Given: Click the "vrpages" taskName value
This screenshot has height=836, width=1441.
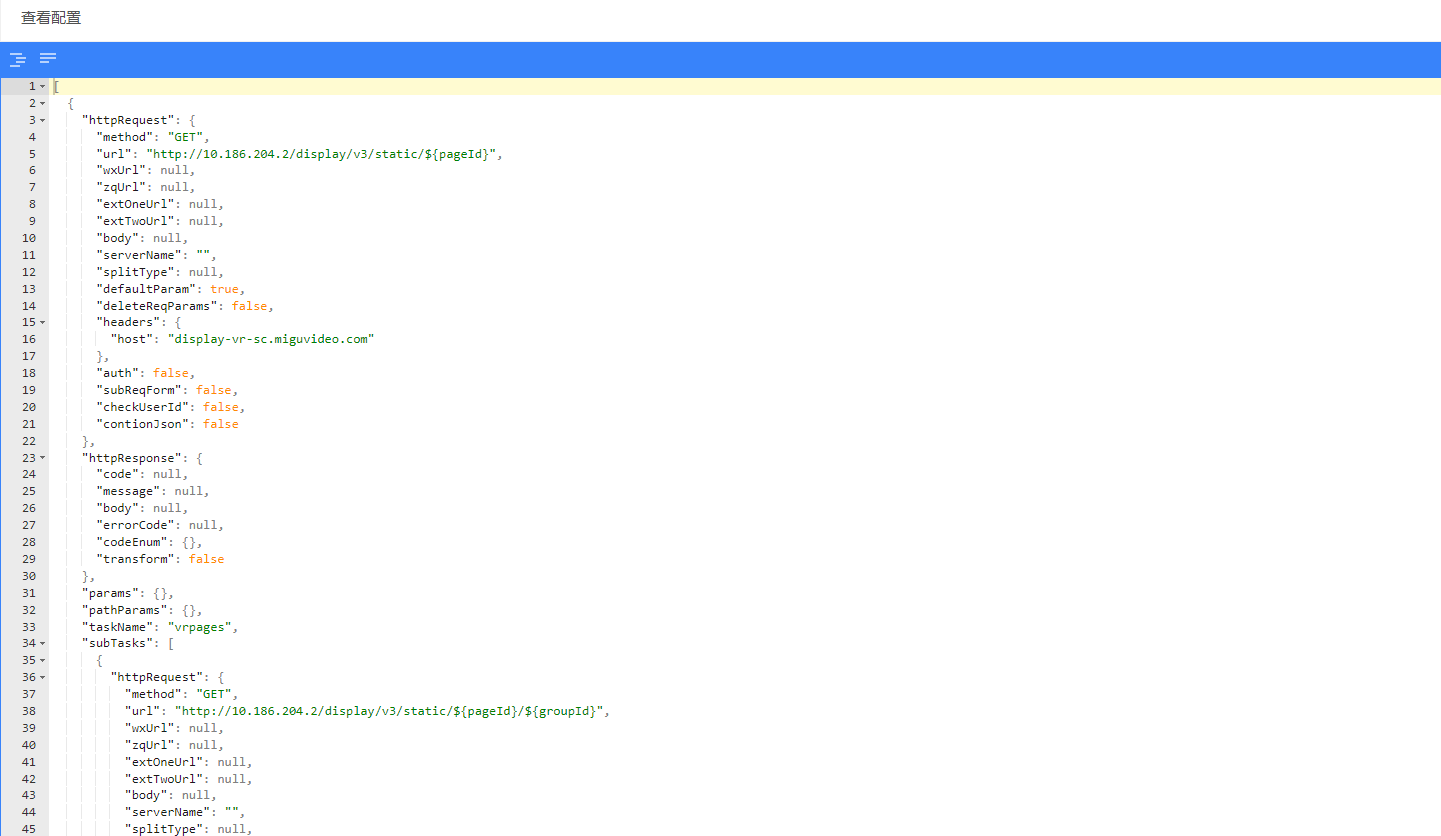Looking at the screenshot, I should pyautogui.click(x=199, y=627).
